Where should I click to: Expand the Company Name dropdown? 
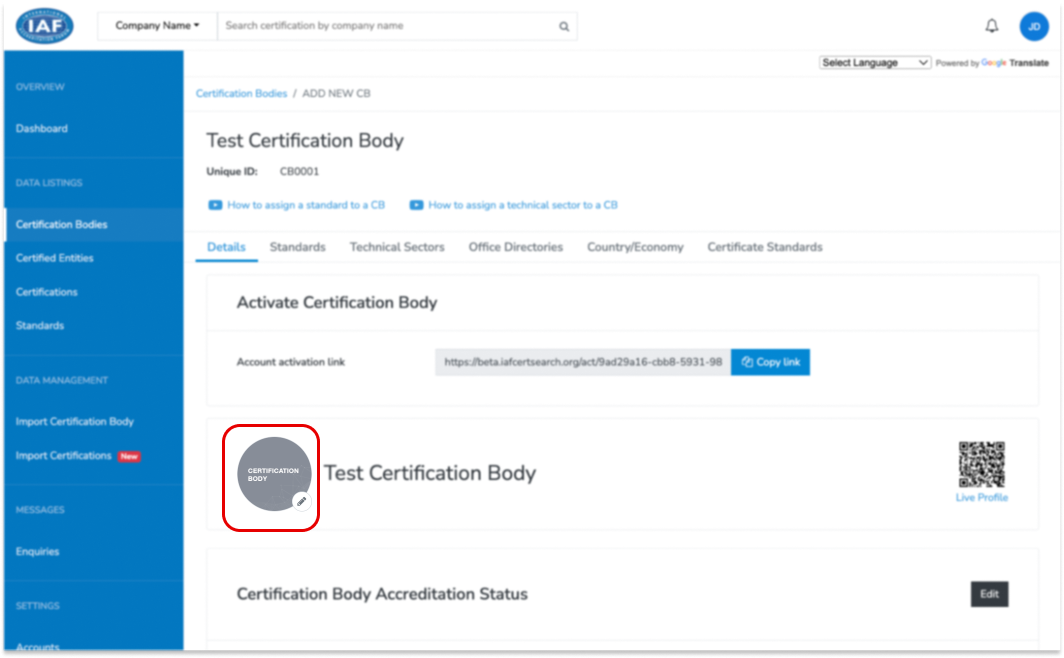(x=157, y=26)
